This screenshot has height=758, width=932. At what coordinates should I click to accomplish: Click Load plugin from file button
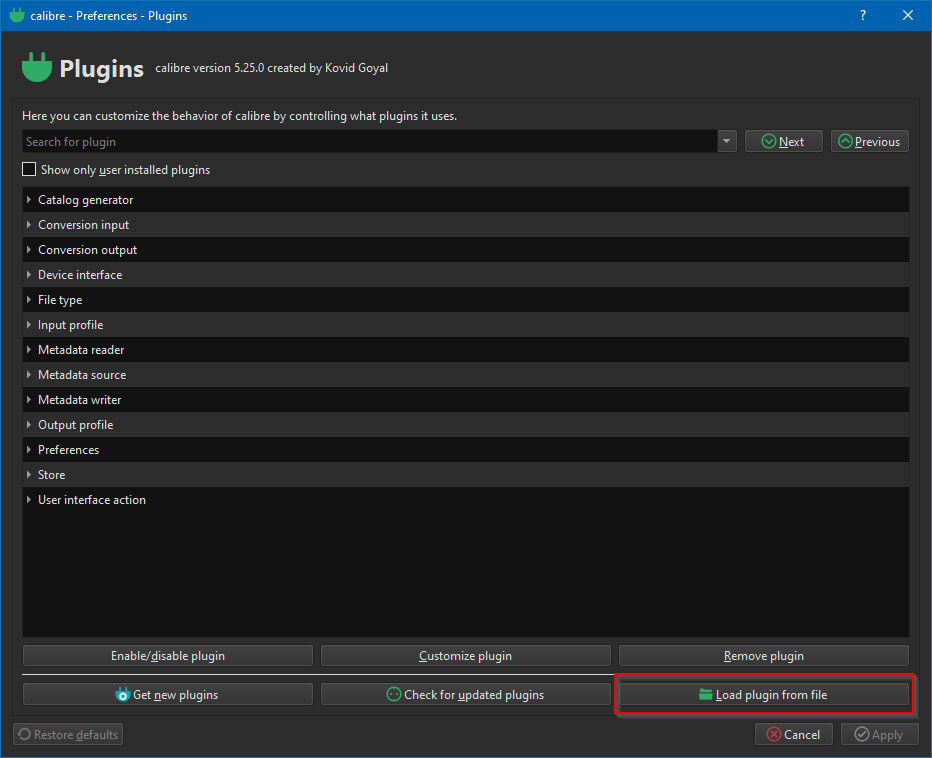(764, 694)
